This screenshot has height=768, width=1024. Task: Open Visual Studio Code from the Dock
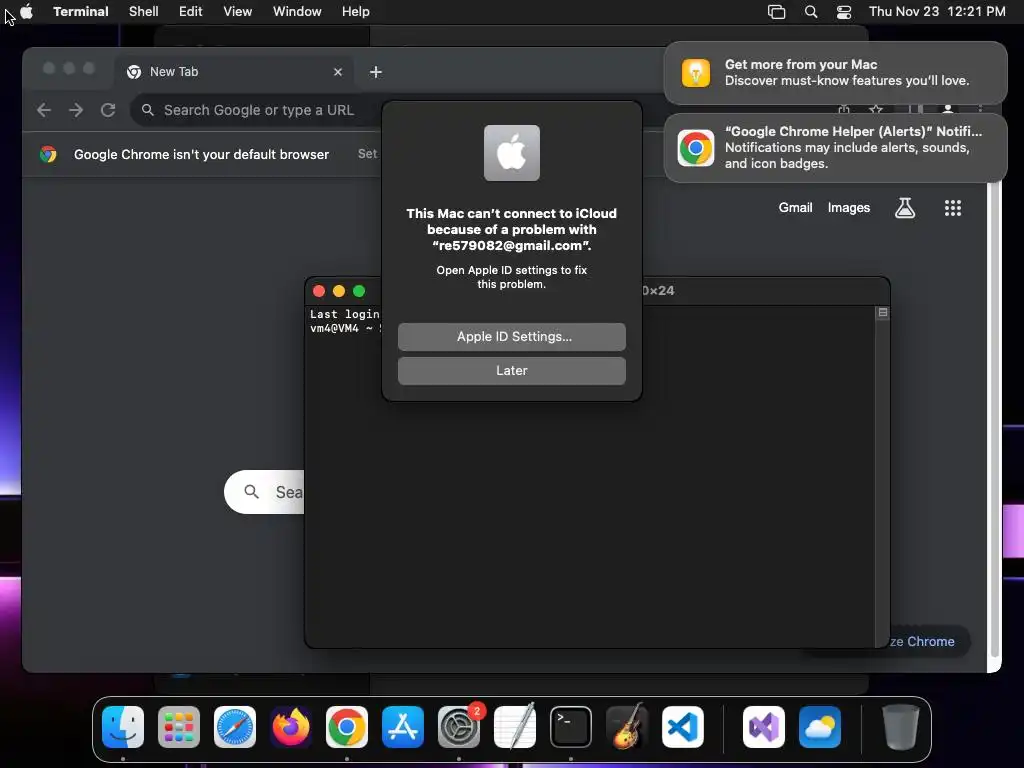(x=682, y=727)
